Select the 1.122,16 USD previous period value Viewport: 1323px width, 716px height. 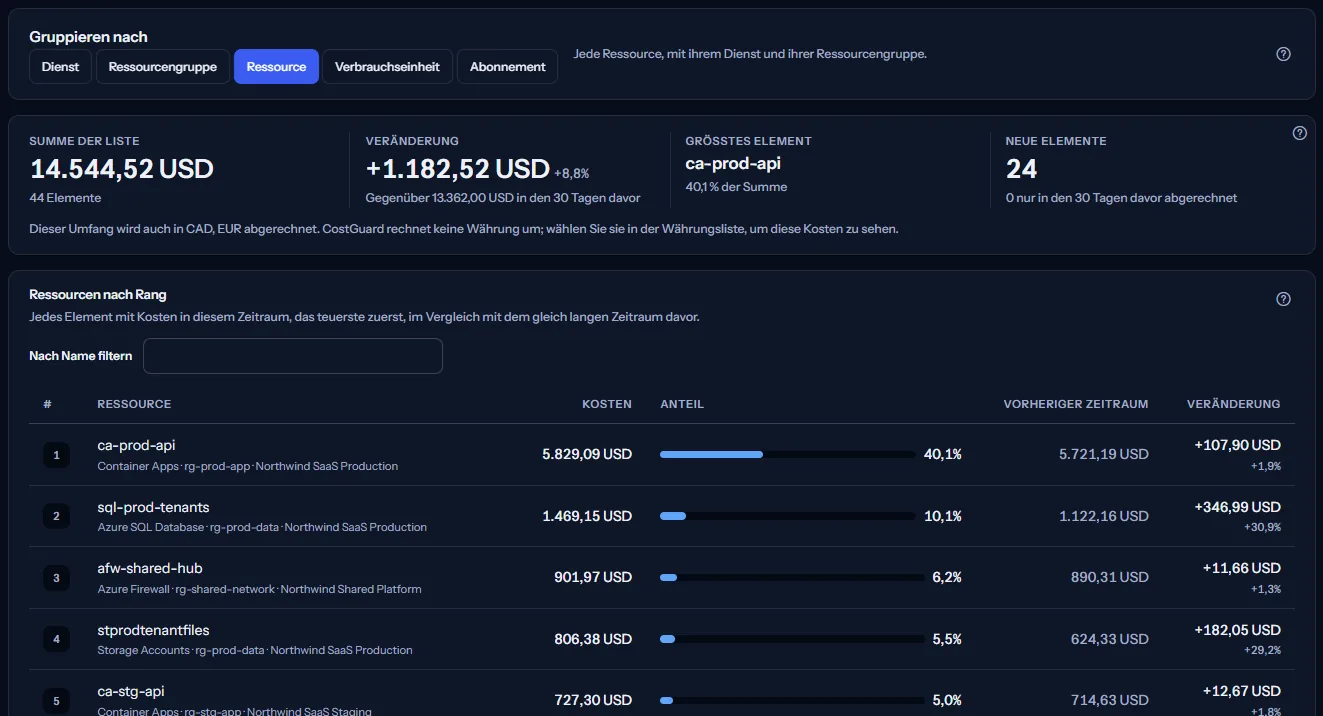1104,516
